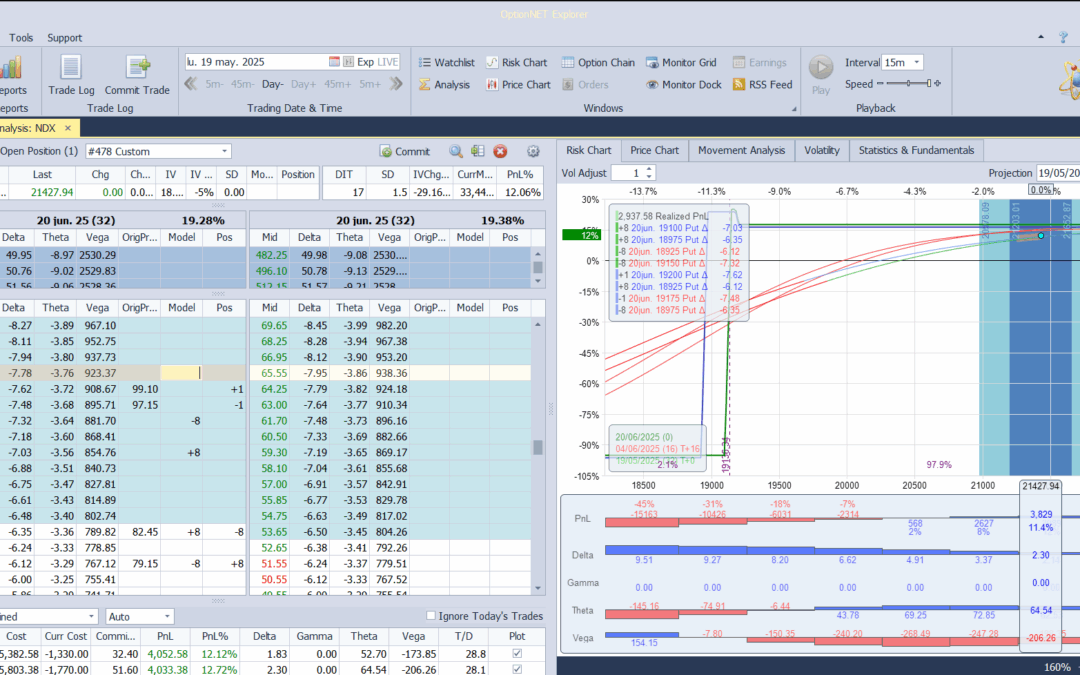Open Price Chart window from ribbon

point(518,84)
